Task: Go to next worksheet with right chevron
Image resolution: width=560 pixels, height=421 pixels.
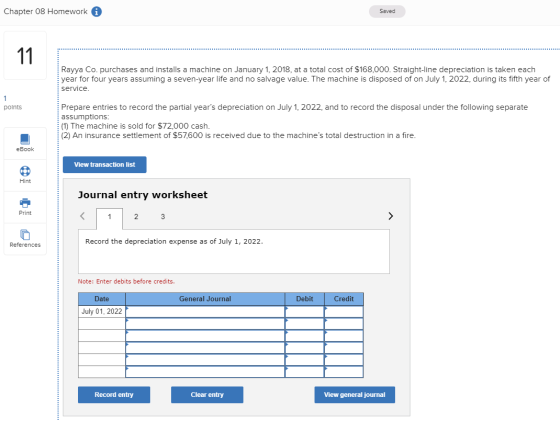Action: click(390, 216)
